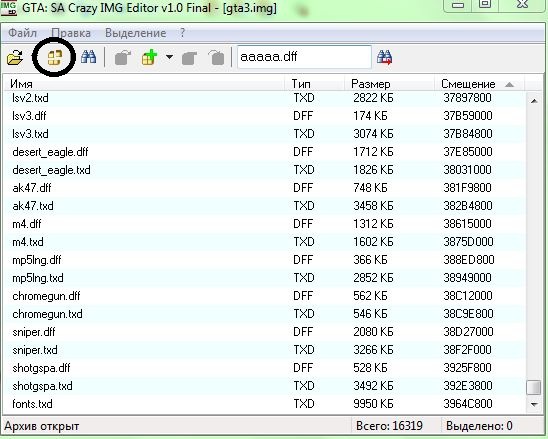Click the 2080 КБ size cell

pos(373,332)
